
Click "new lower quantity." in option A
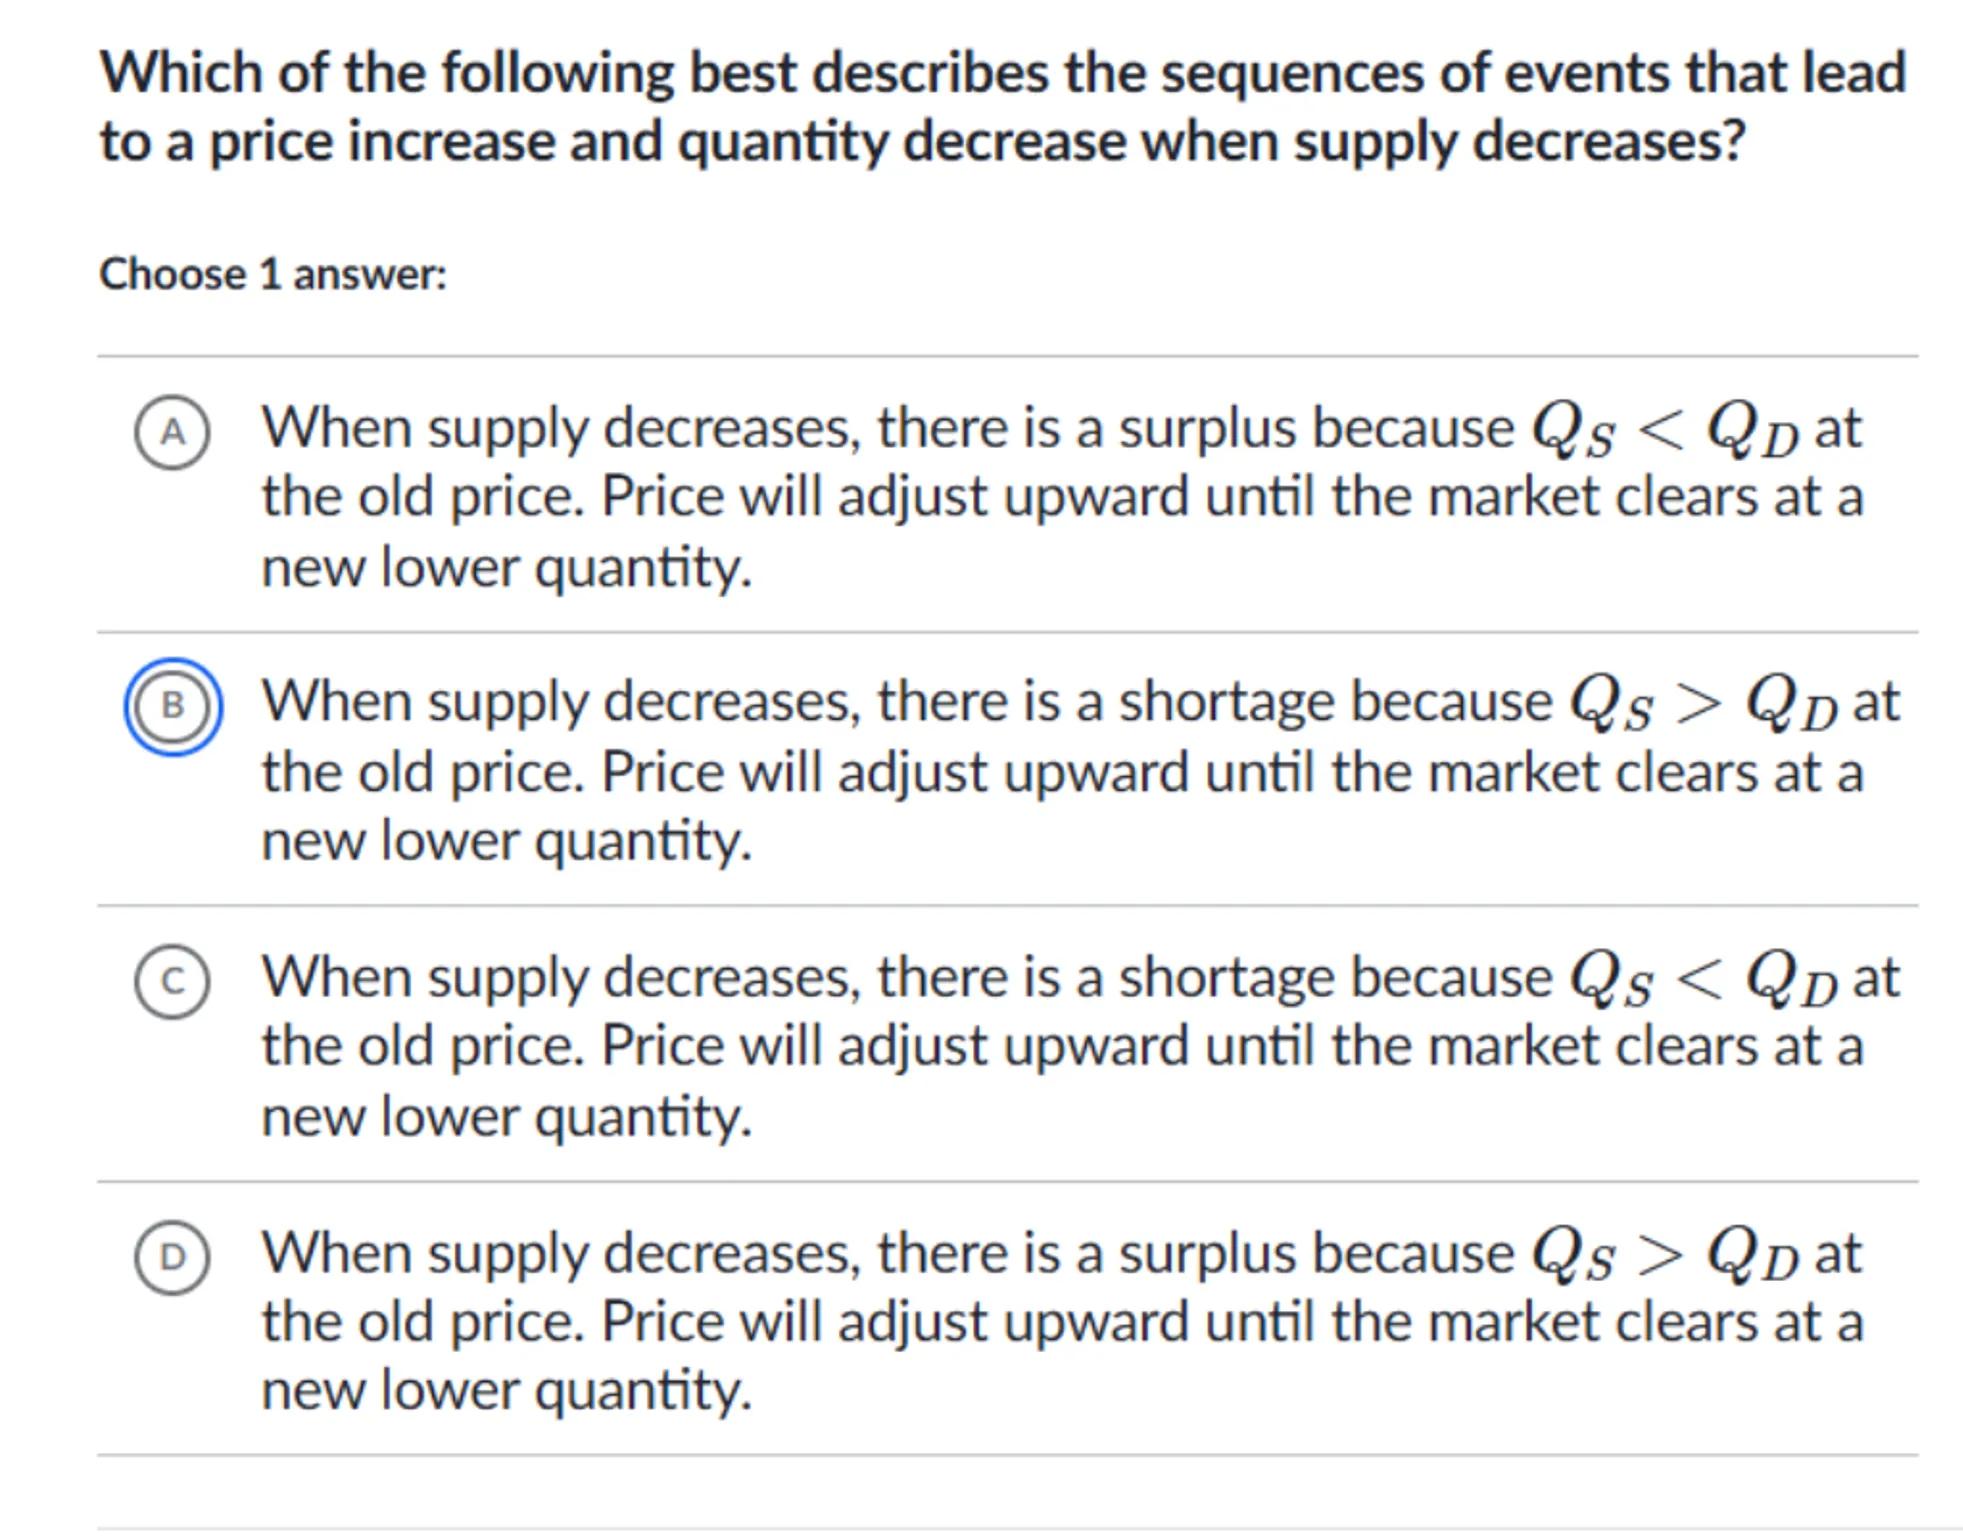pos(506,568)
